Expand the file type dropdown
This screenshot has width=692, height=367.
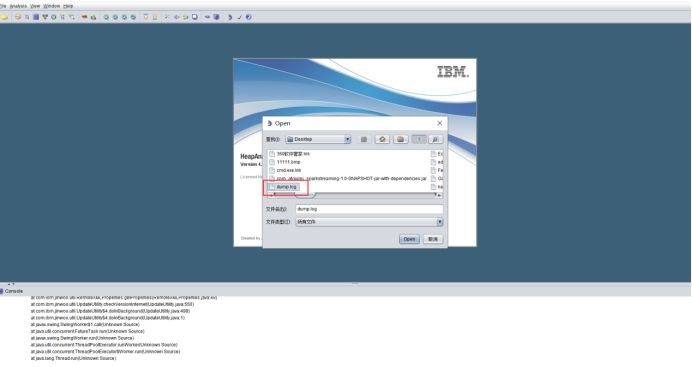pyautogui.click(x=440, y=222)
